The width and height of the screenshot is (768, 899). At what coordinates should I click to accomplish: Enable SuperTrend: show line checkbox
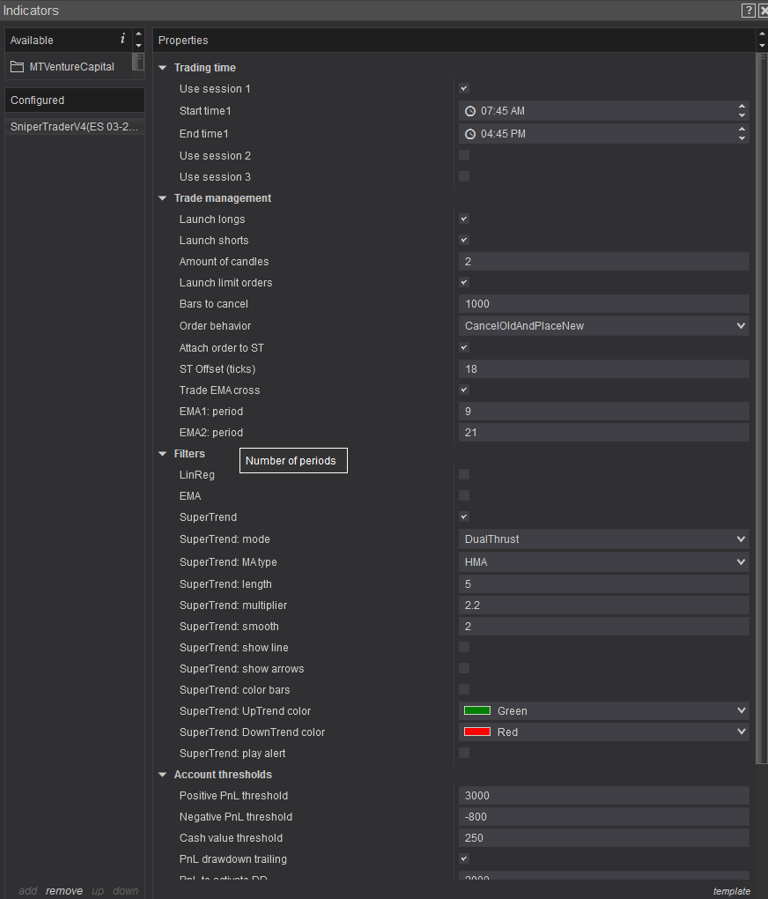(x=464, y=647)
